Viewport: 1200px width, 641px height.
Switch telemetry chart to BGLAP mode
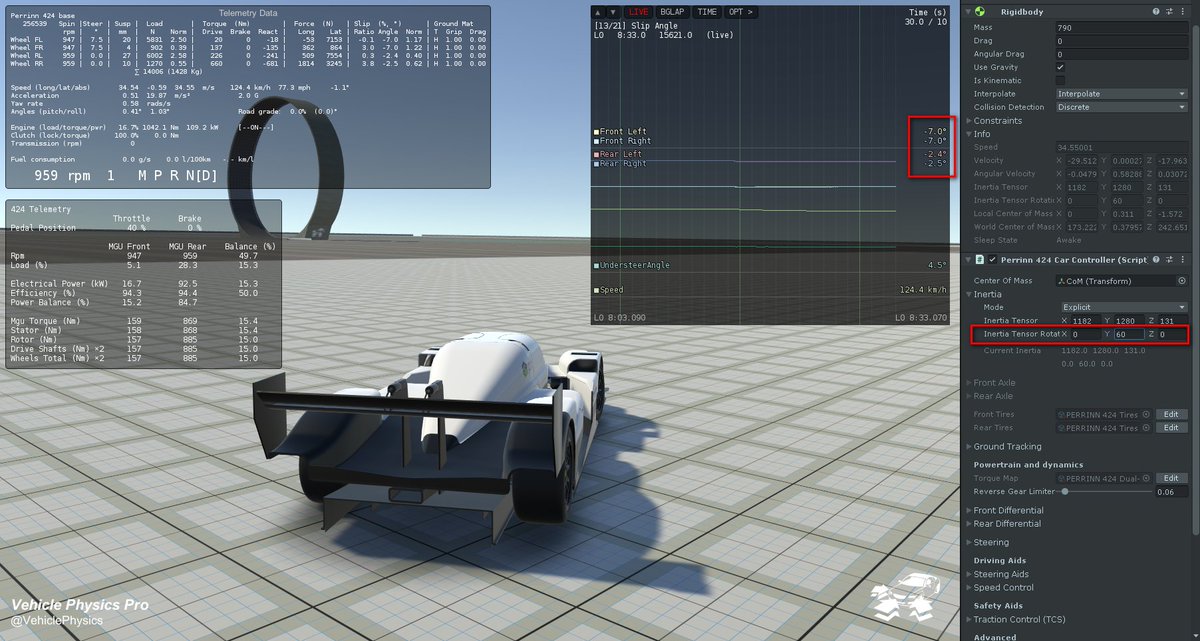[673, 12]
